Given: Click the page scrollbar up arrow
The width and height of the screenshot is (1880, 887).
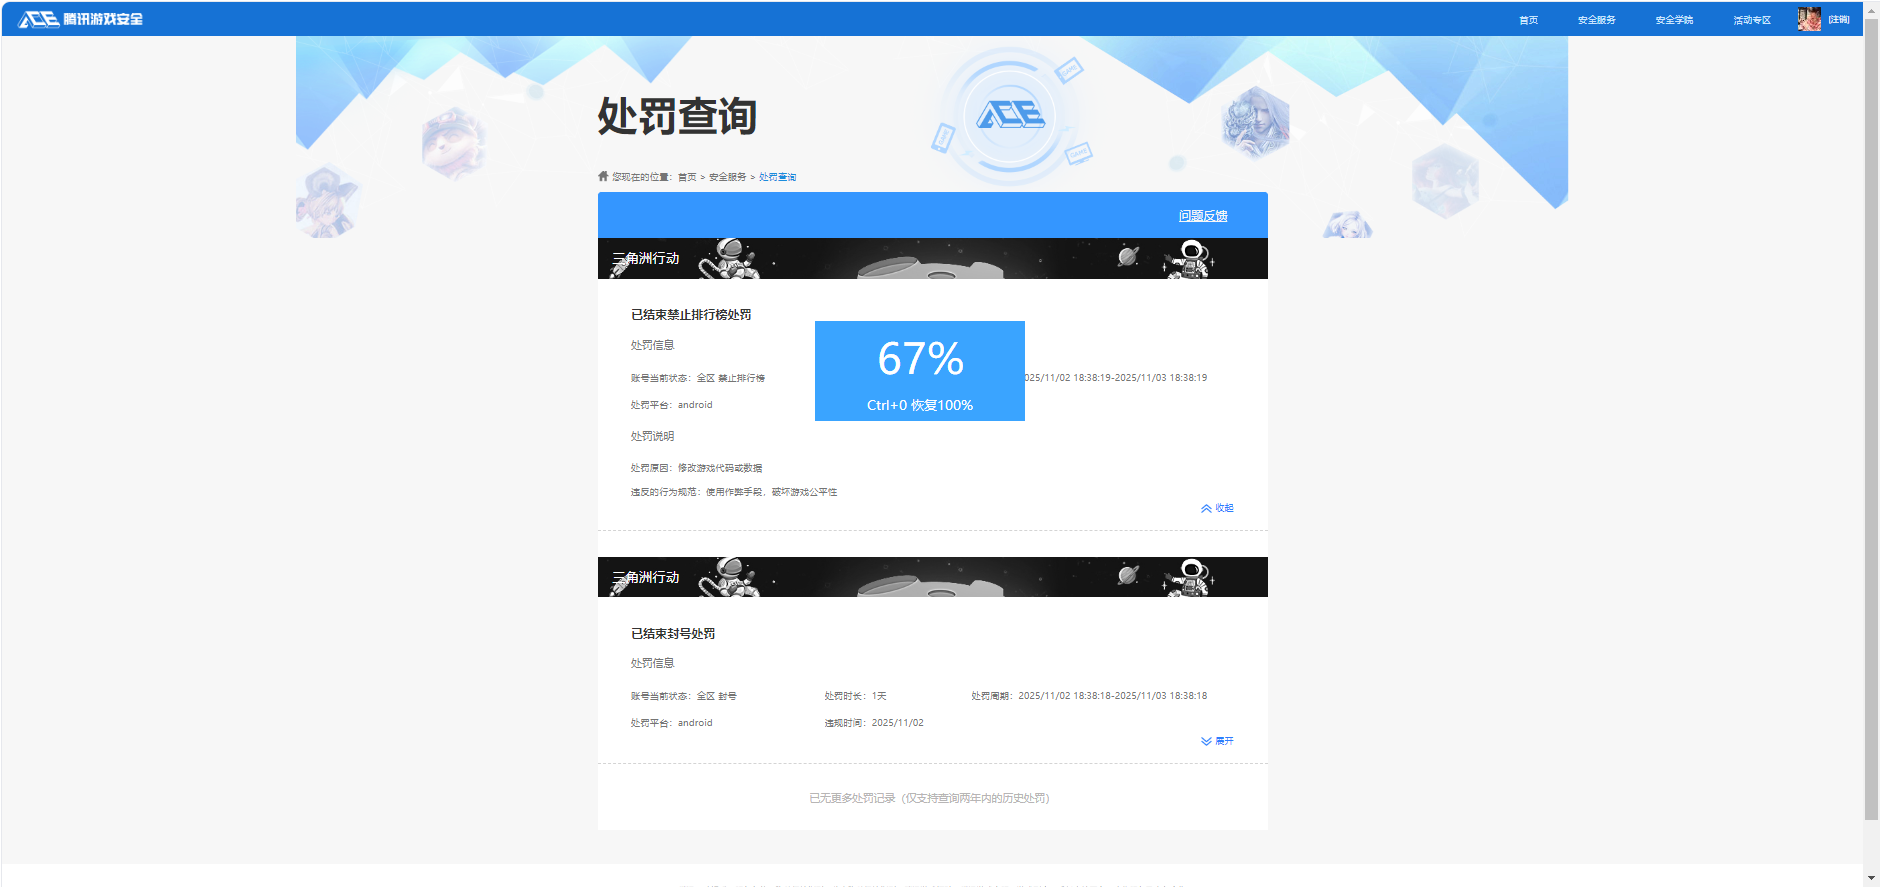Looking at the screenshot, I should click(x=1871, y=9).
